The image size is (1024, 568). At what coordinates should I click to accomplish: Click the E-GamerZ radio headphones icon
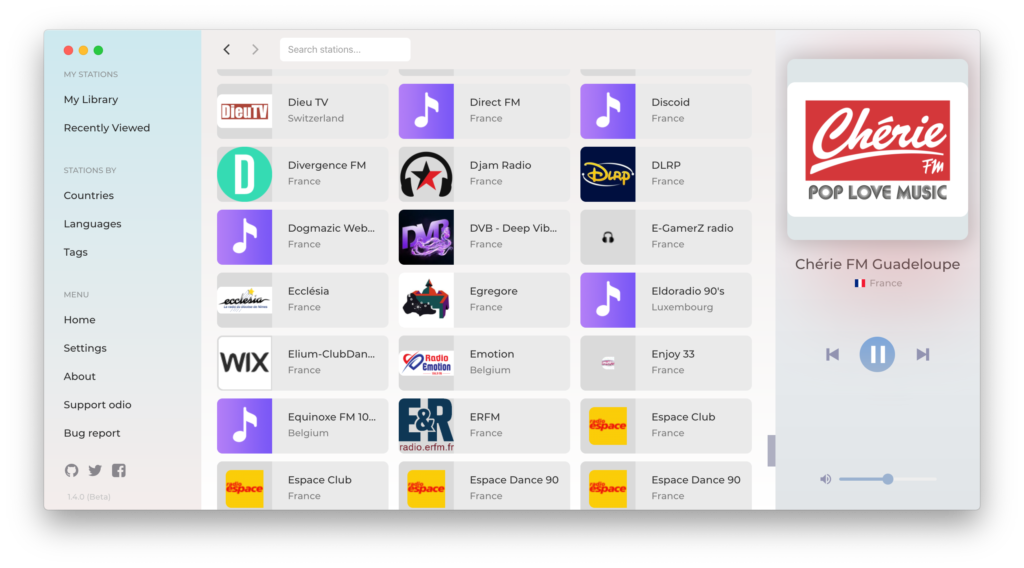pyautogui.click(x=607, y=237)
